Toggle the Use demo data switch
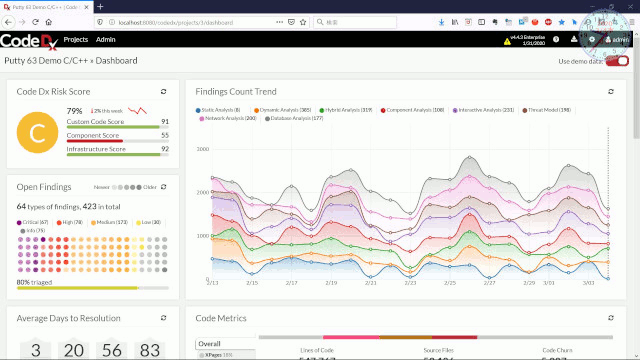The height and width of the screenshot is (360, 640). tap(617, 61)
